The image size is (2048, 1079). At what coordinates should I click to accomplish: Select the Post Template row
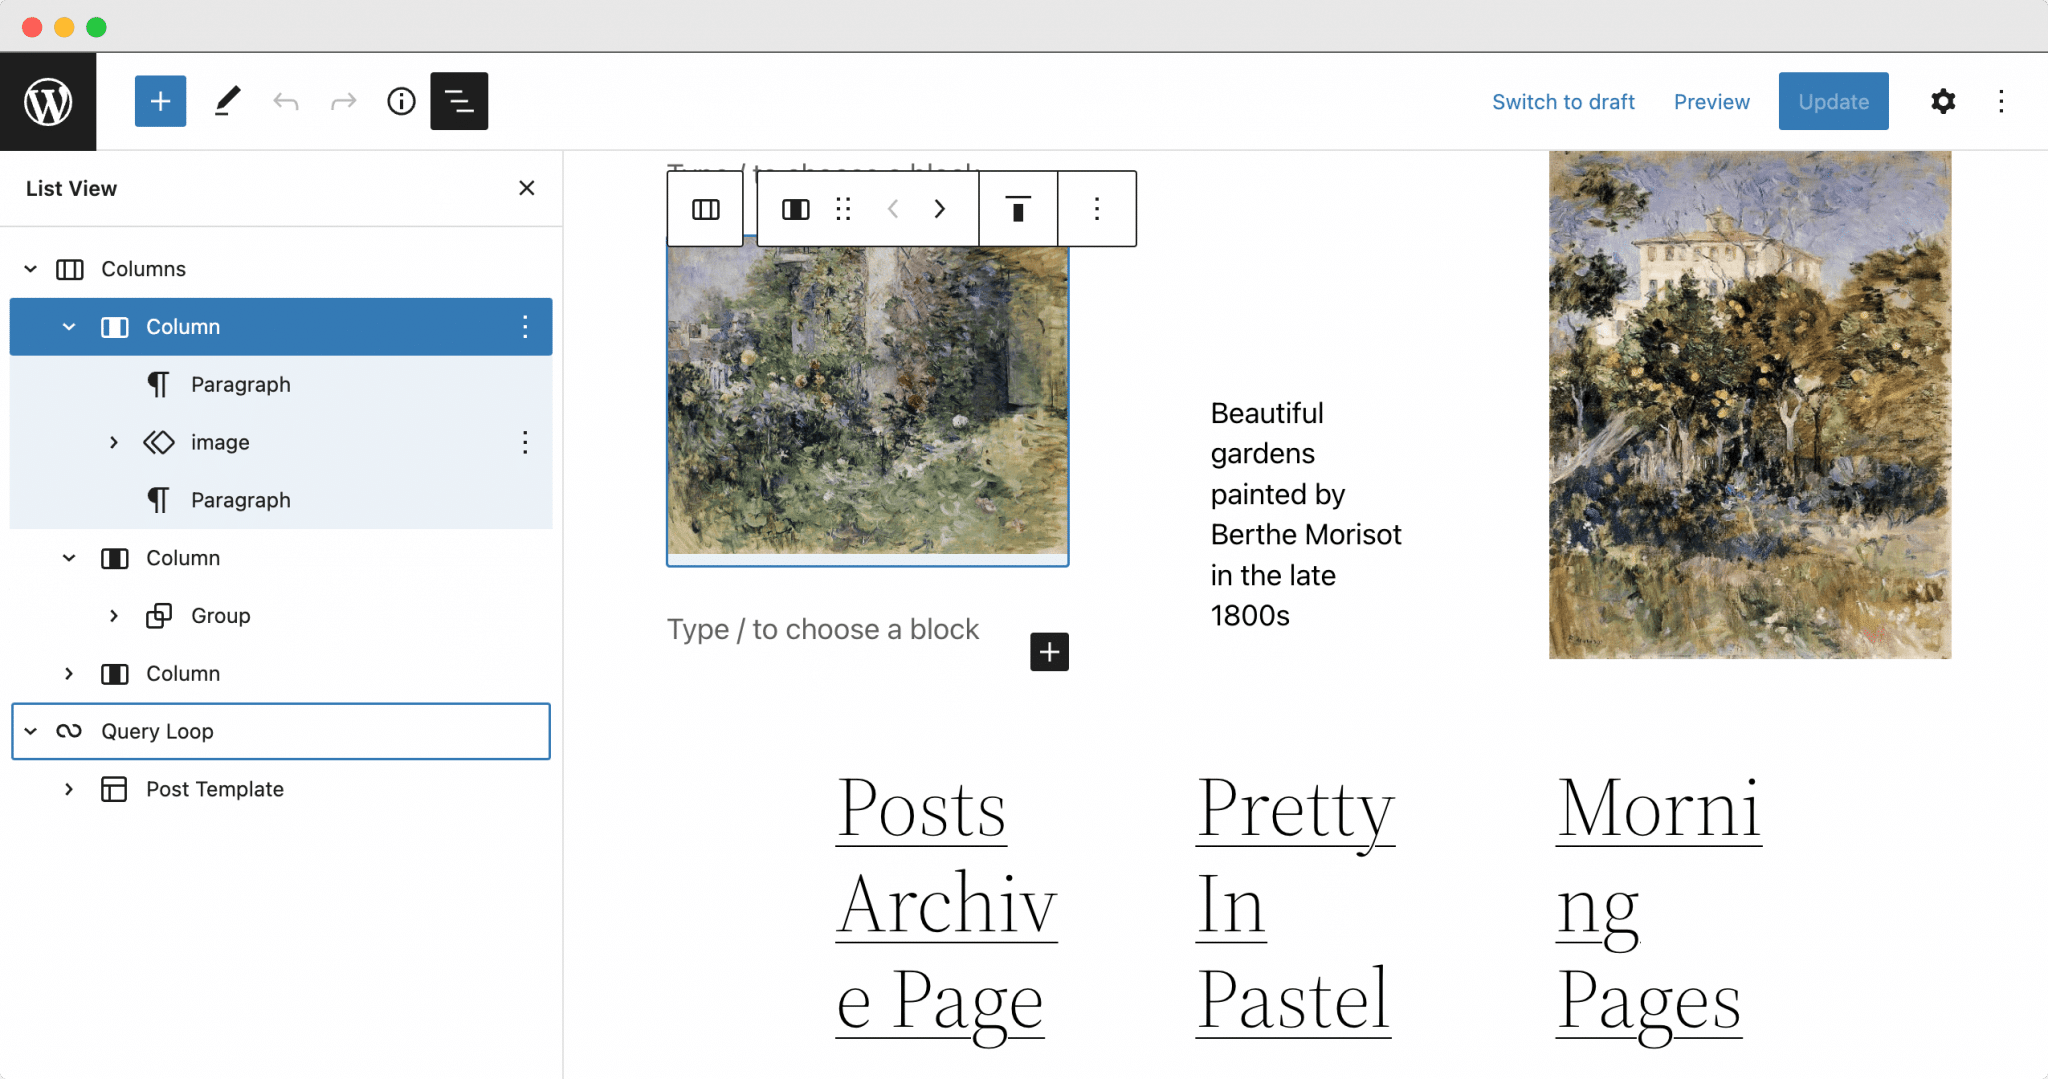click(x=281, y=789)
